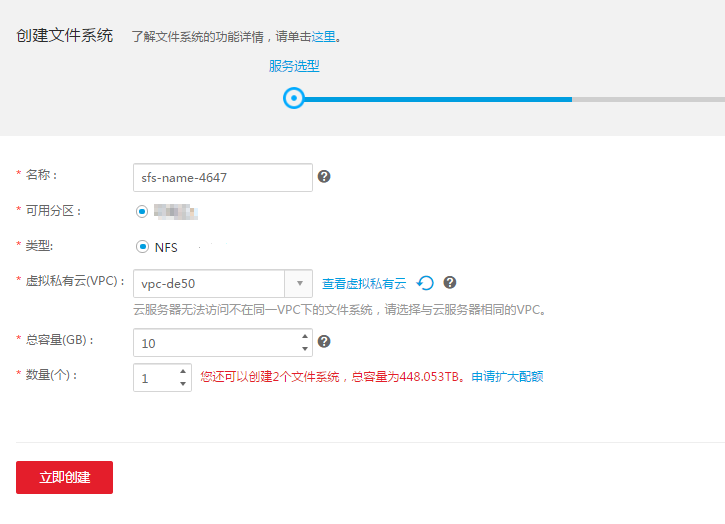Image resolution: width=725 pixels, height=524 pixels.
Task: Open the 这里 details link
Action: point(324,37)
